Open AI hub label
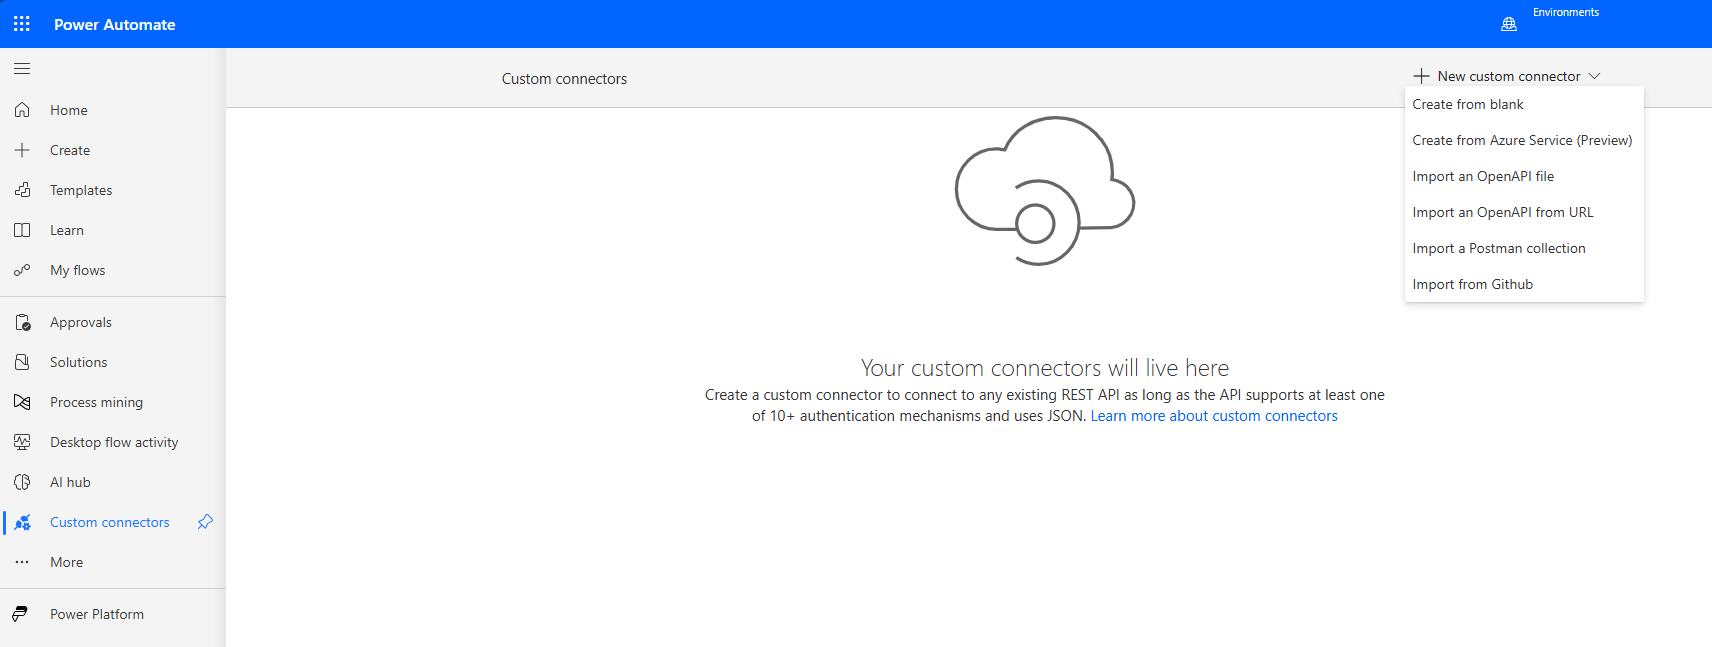Viewport: 1712px width, 647px height. click(x=70, y=482)
